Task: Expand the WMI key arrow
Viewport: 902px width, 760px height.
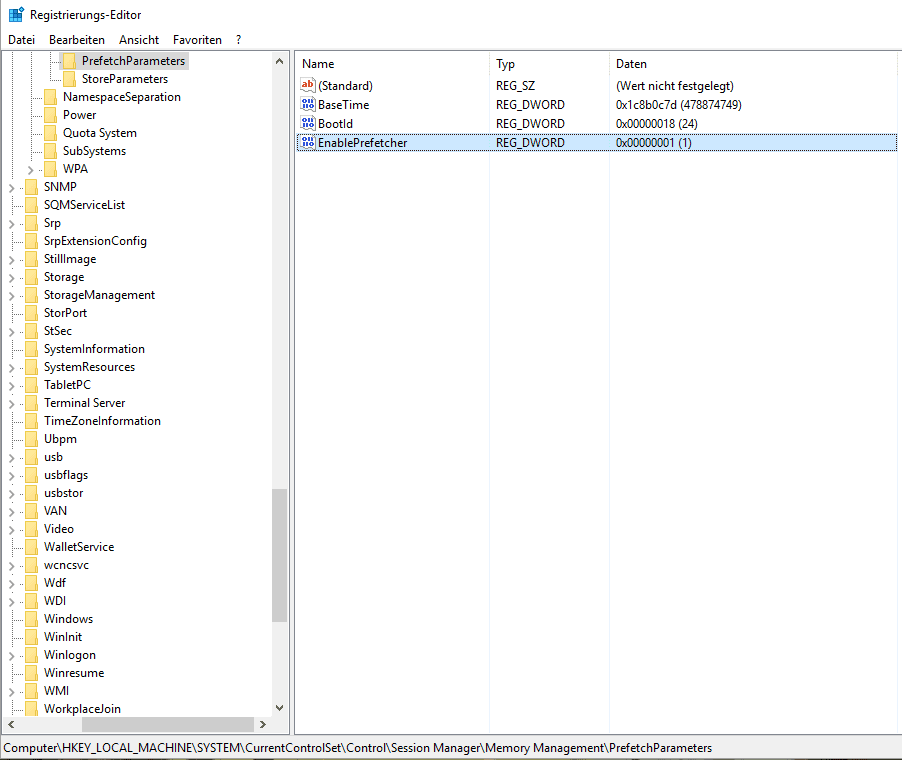Action: pyautogui.click(x=12, y=692)
